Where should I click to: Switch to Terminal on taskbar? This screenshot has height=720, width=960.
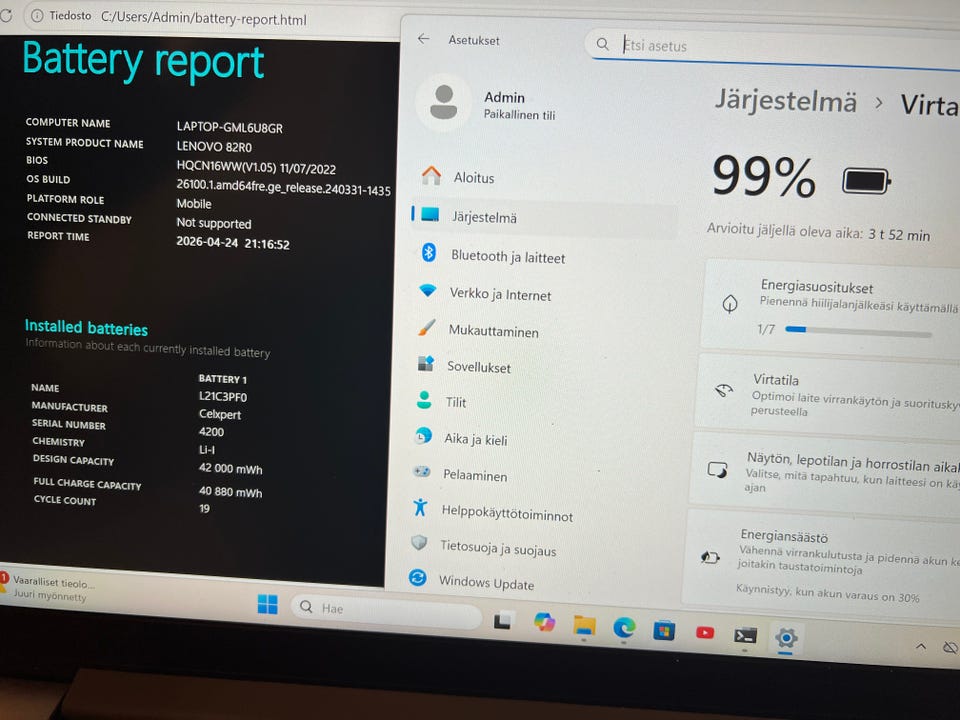coord(745,636)
